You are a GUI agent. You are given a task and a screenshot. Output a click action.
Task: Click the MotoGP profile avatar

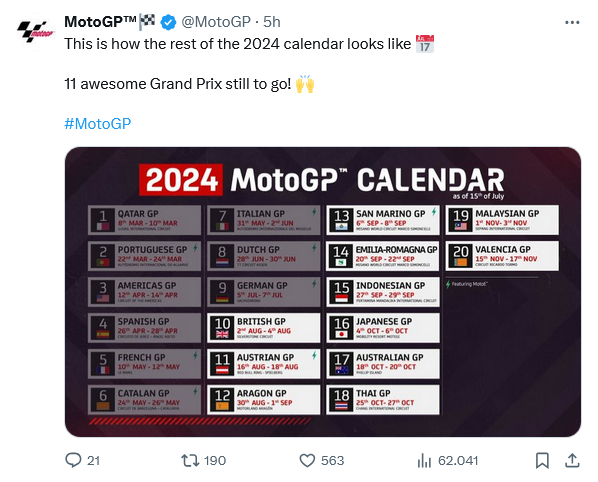click(x=35, y=32)
